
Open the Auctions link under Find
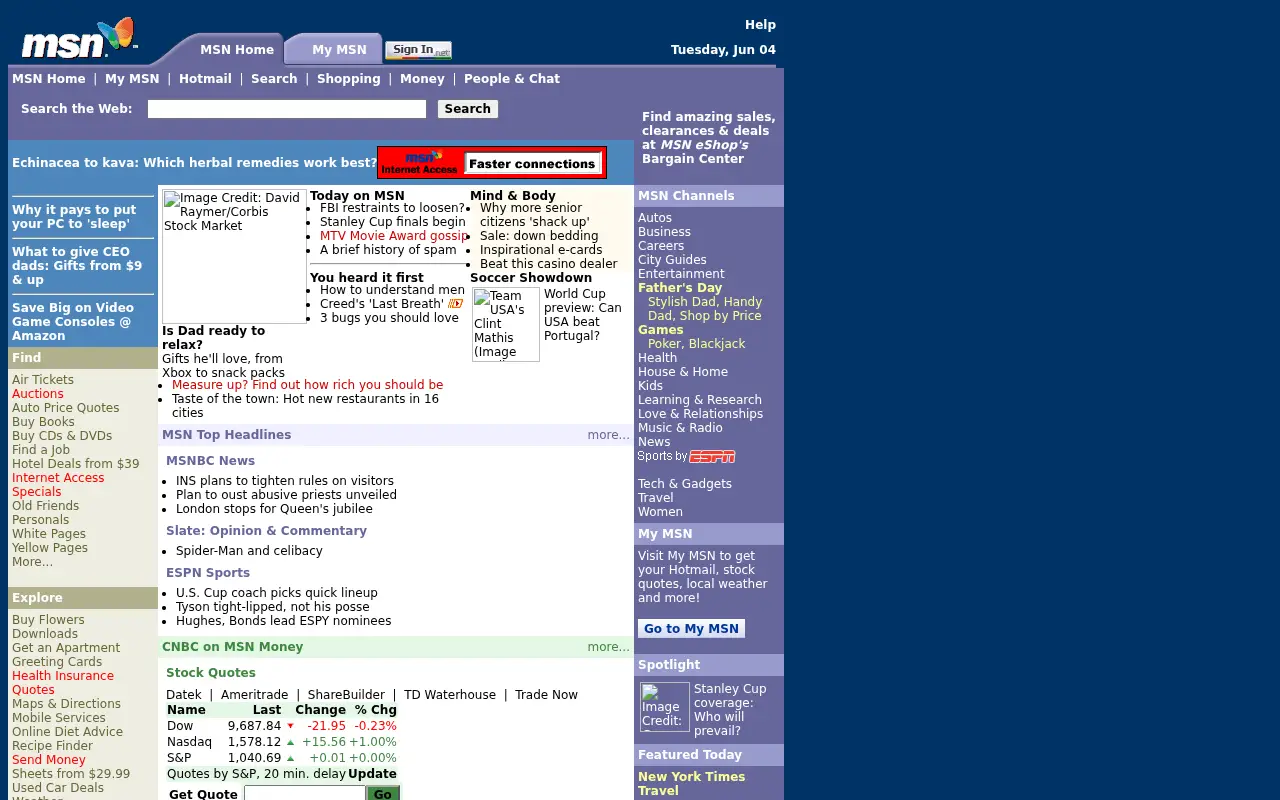pos(38,394)
